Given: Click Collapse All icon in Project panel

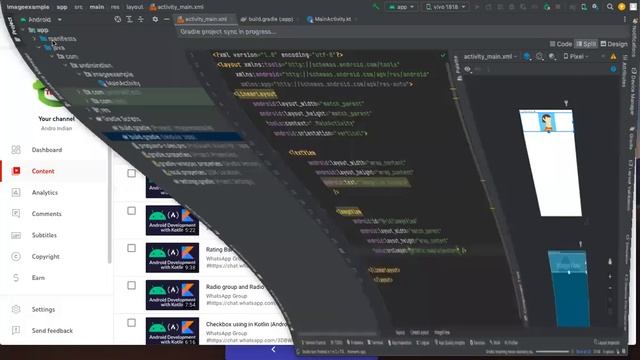Looking at the screenshot, I should pos(141,19).
